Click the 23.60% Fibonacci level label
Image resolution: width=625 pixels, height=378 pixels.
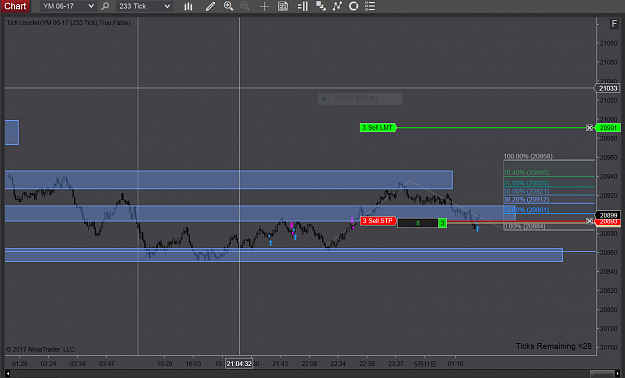(x=526, y=210)
